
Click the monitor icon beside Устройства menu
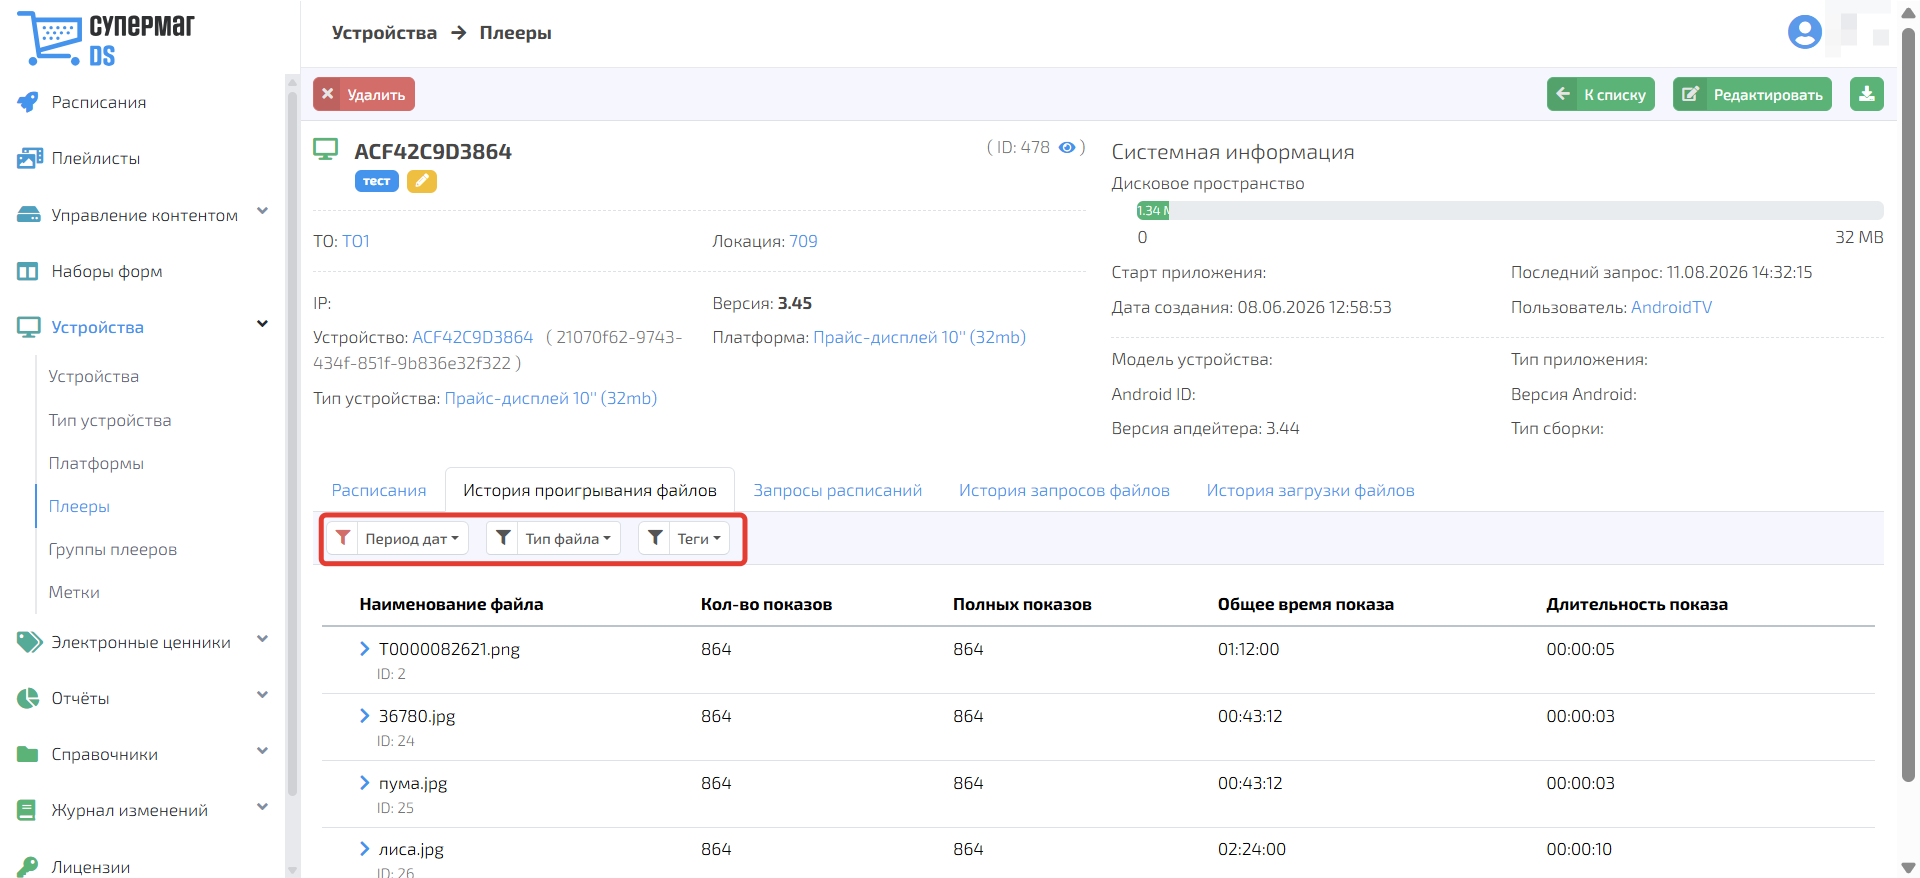29,327
